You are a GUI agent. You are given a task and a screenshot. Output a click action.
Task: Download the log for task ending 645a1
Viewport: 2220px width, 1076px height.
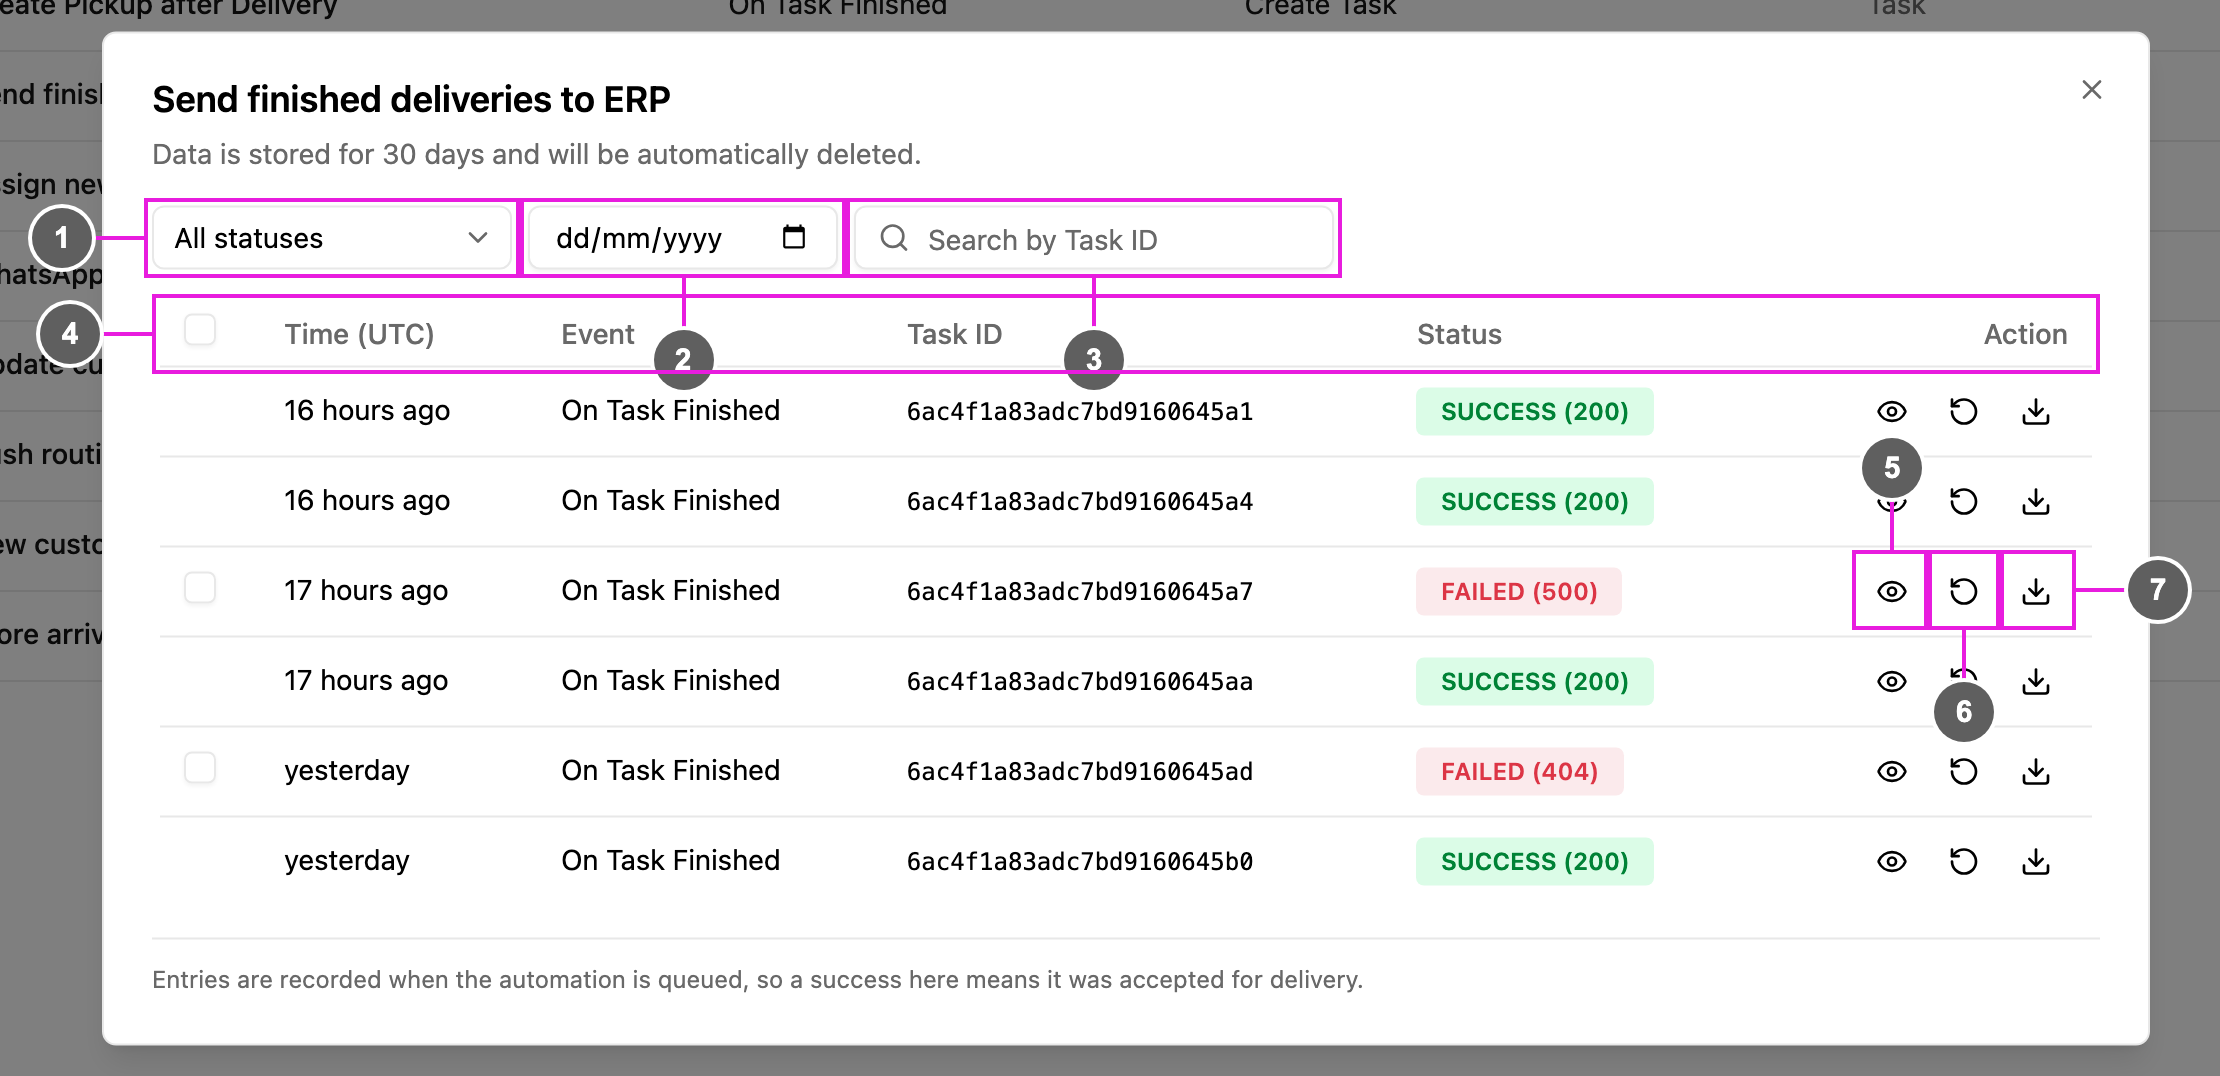pyautogui.click(x=2036, y=411)
